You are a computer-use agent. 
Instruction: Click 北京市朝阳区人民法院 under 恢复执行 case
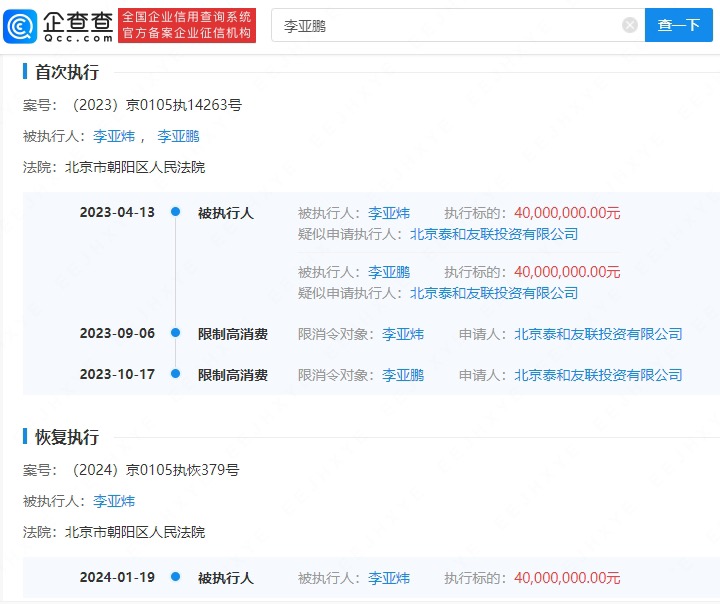coord(135,532)
